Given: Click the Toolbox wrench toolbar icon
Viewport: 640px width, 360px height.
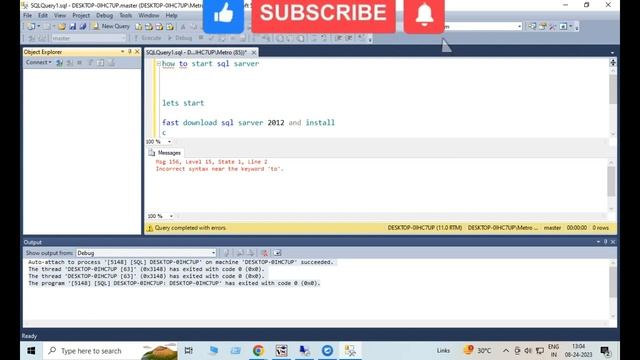Looking at the screenshot, I should coord(553,27).
